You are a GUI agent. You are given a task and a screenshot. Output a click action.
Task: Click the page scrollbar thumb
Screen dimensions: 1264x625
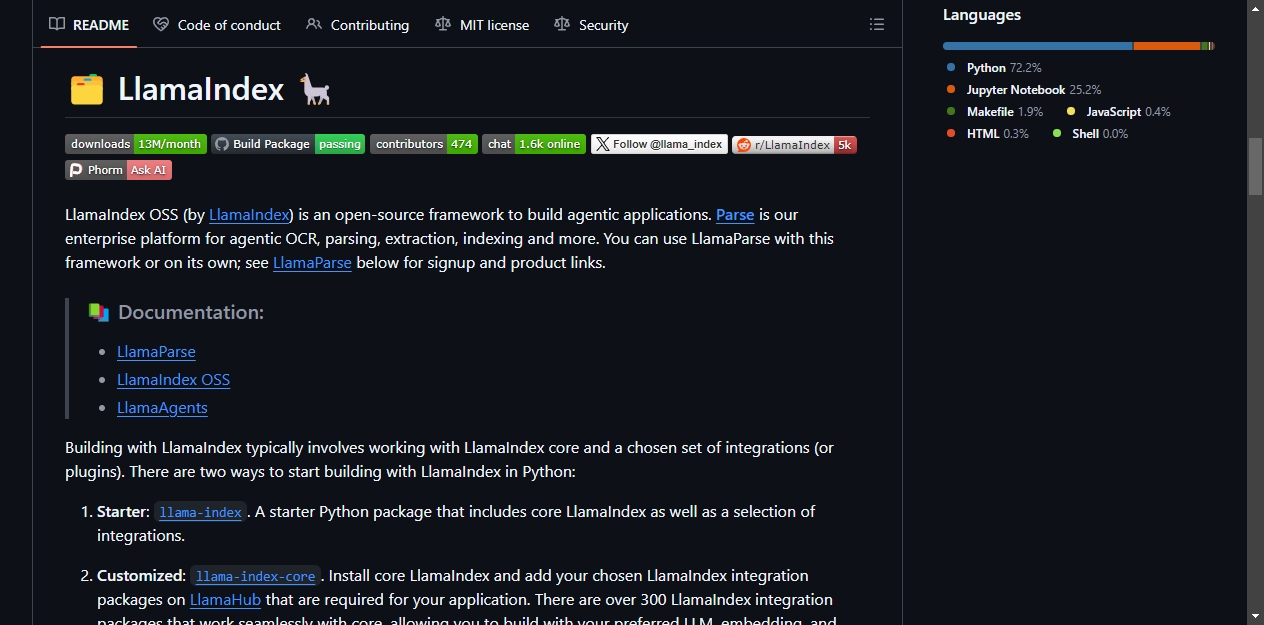tap(1256, 166)
